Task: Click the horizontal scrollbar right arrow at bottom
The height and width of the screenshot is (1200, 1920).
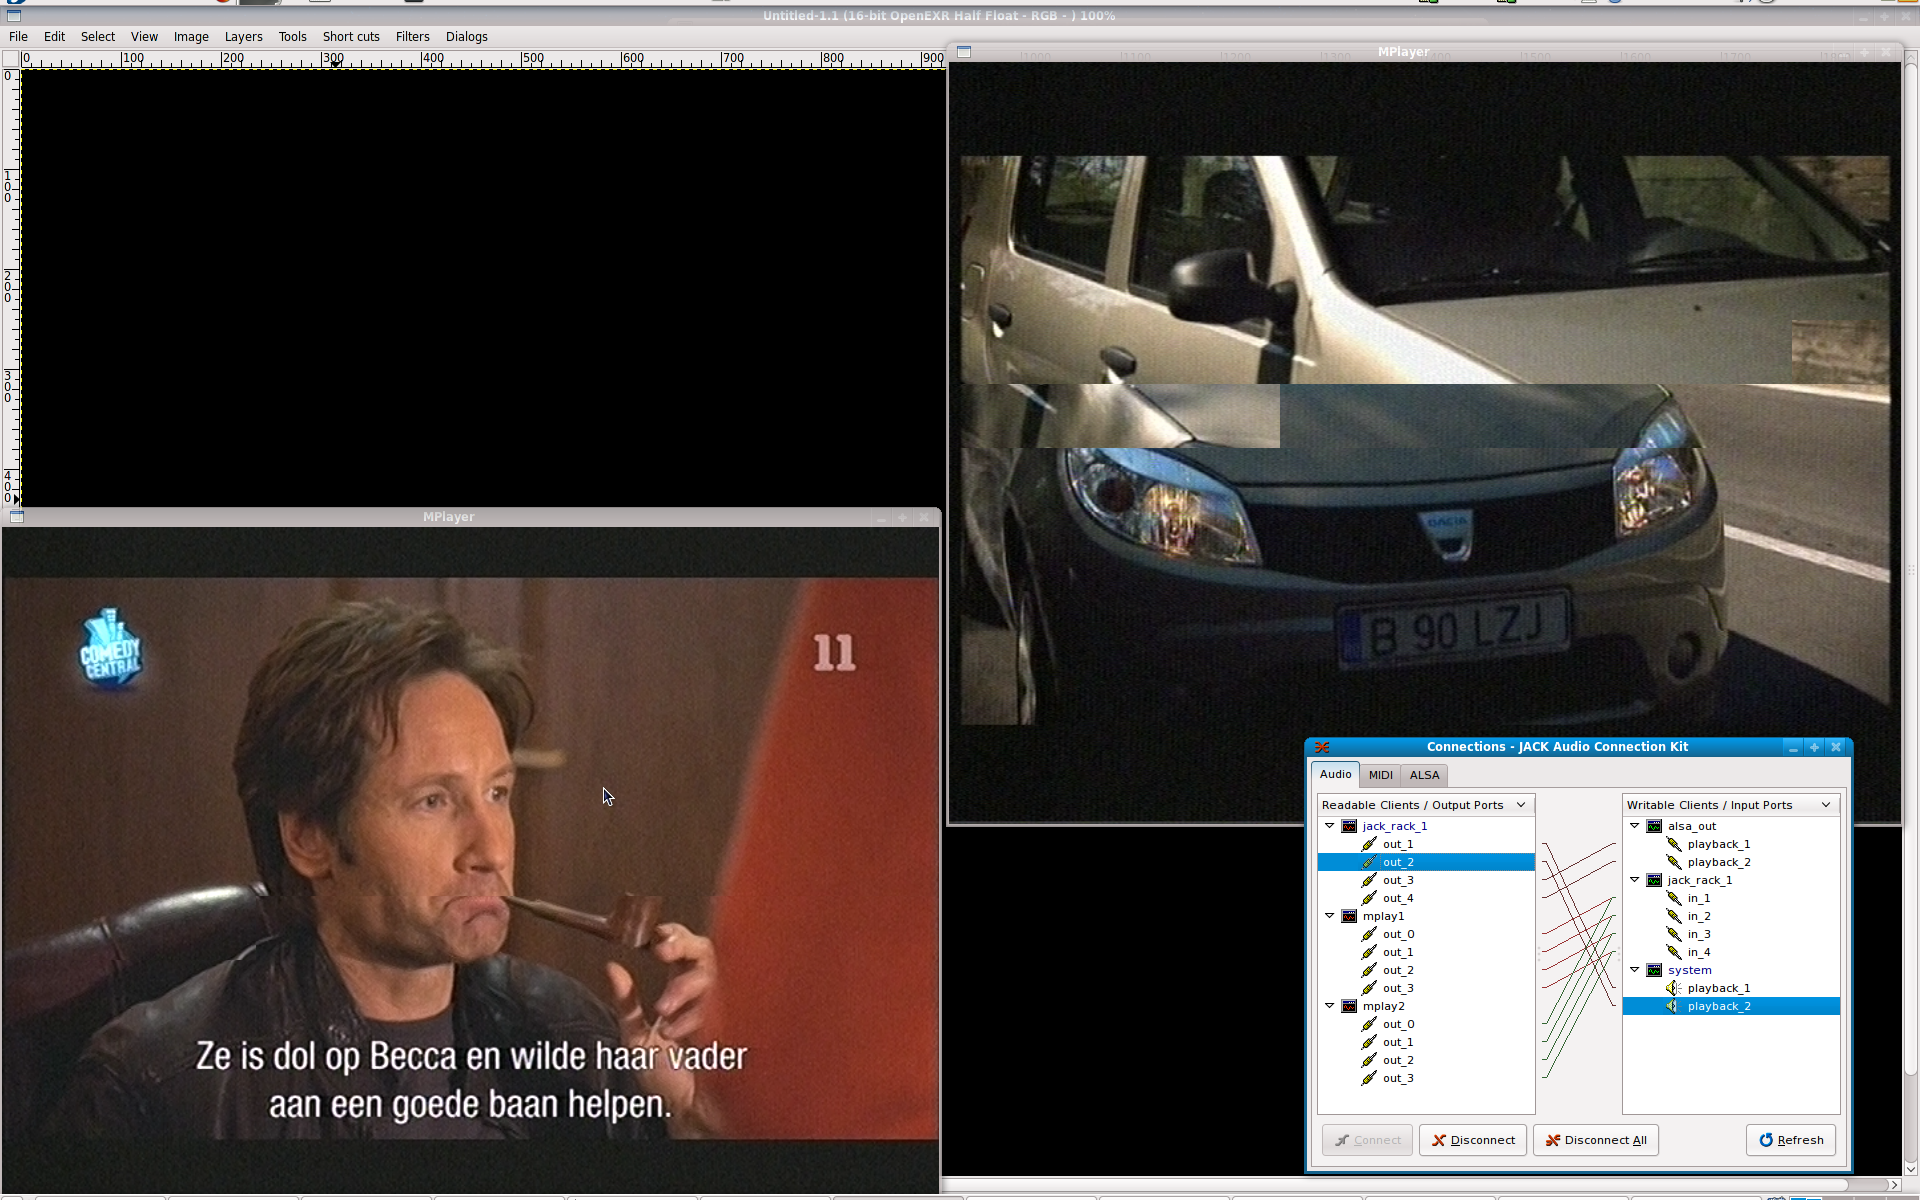Action: [1893, 1185]
